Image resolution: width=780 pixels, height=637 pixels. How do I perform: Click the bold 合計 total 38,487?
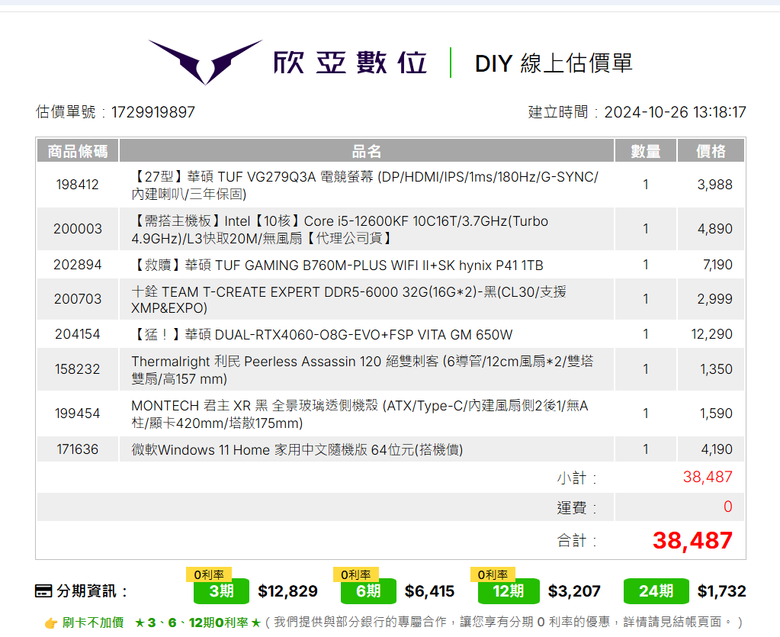[692, 541]
